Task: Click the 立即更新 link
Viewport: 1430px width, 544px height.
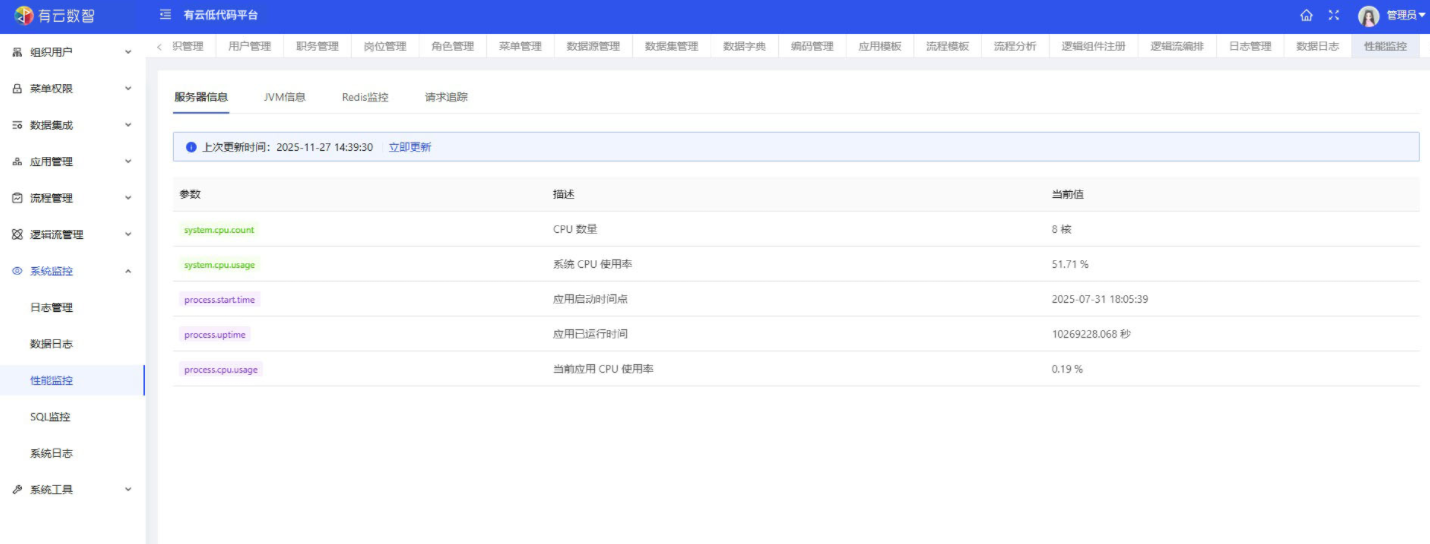Action: [x=410, y=147]
